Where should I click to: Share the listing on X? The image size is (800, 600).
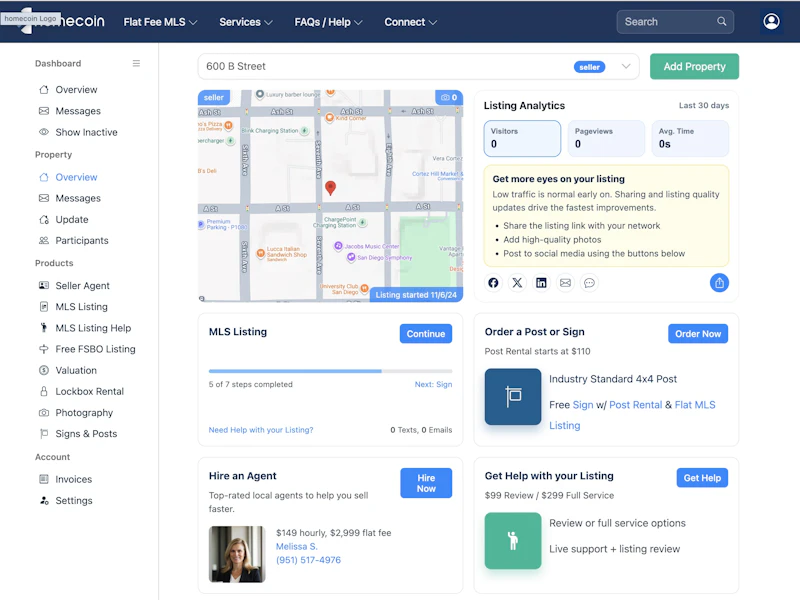pyautogui.click(x=517, y=283)
